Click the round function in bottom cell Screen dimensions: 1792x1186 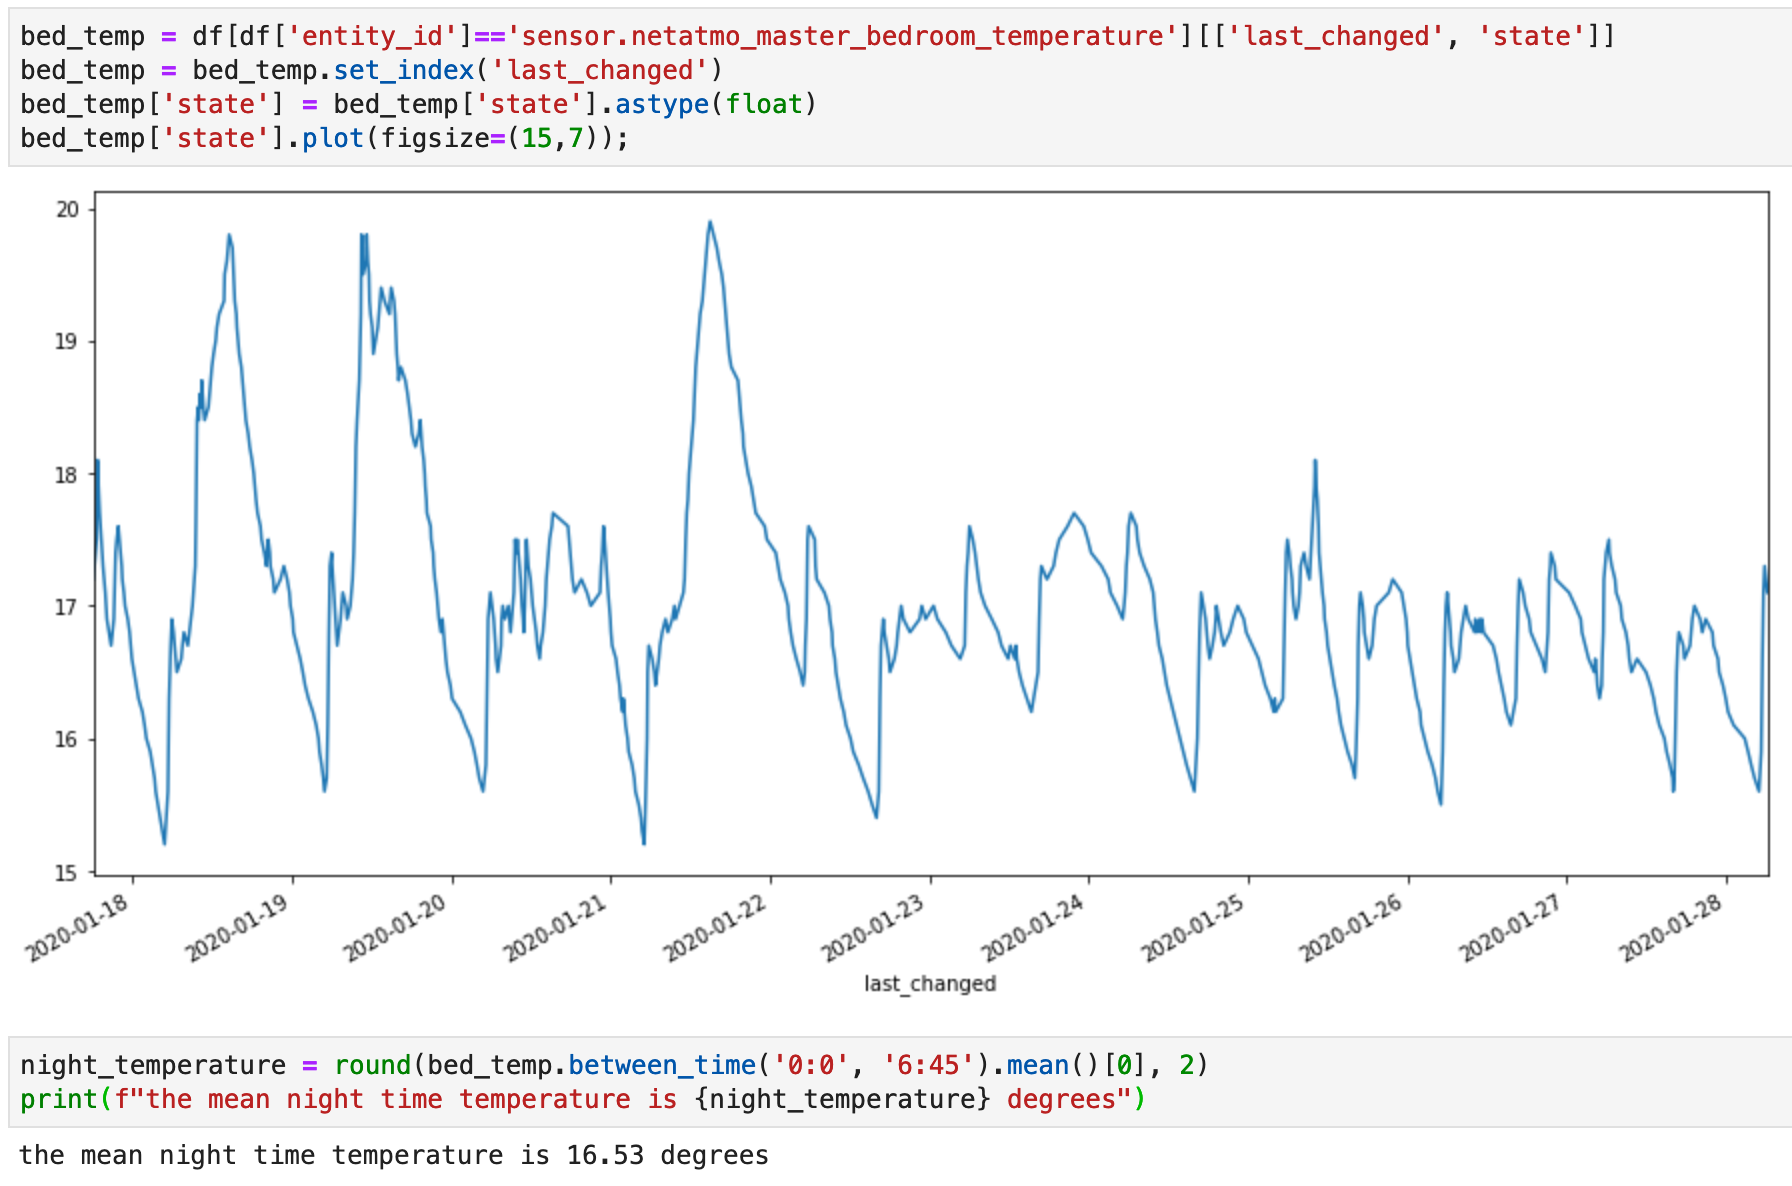[373, 1064]
